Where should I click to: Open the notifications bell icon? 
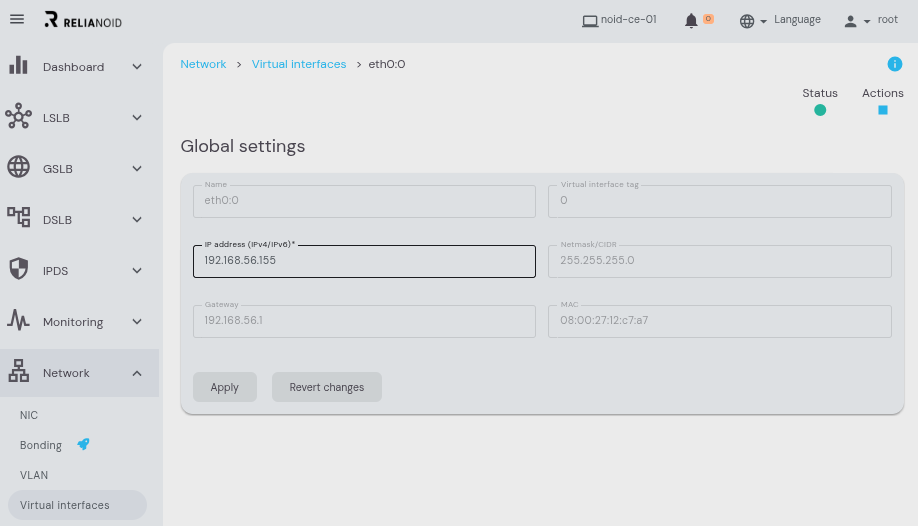(x=691, y=21)
